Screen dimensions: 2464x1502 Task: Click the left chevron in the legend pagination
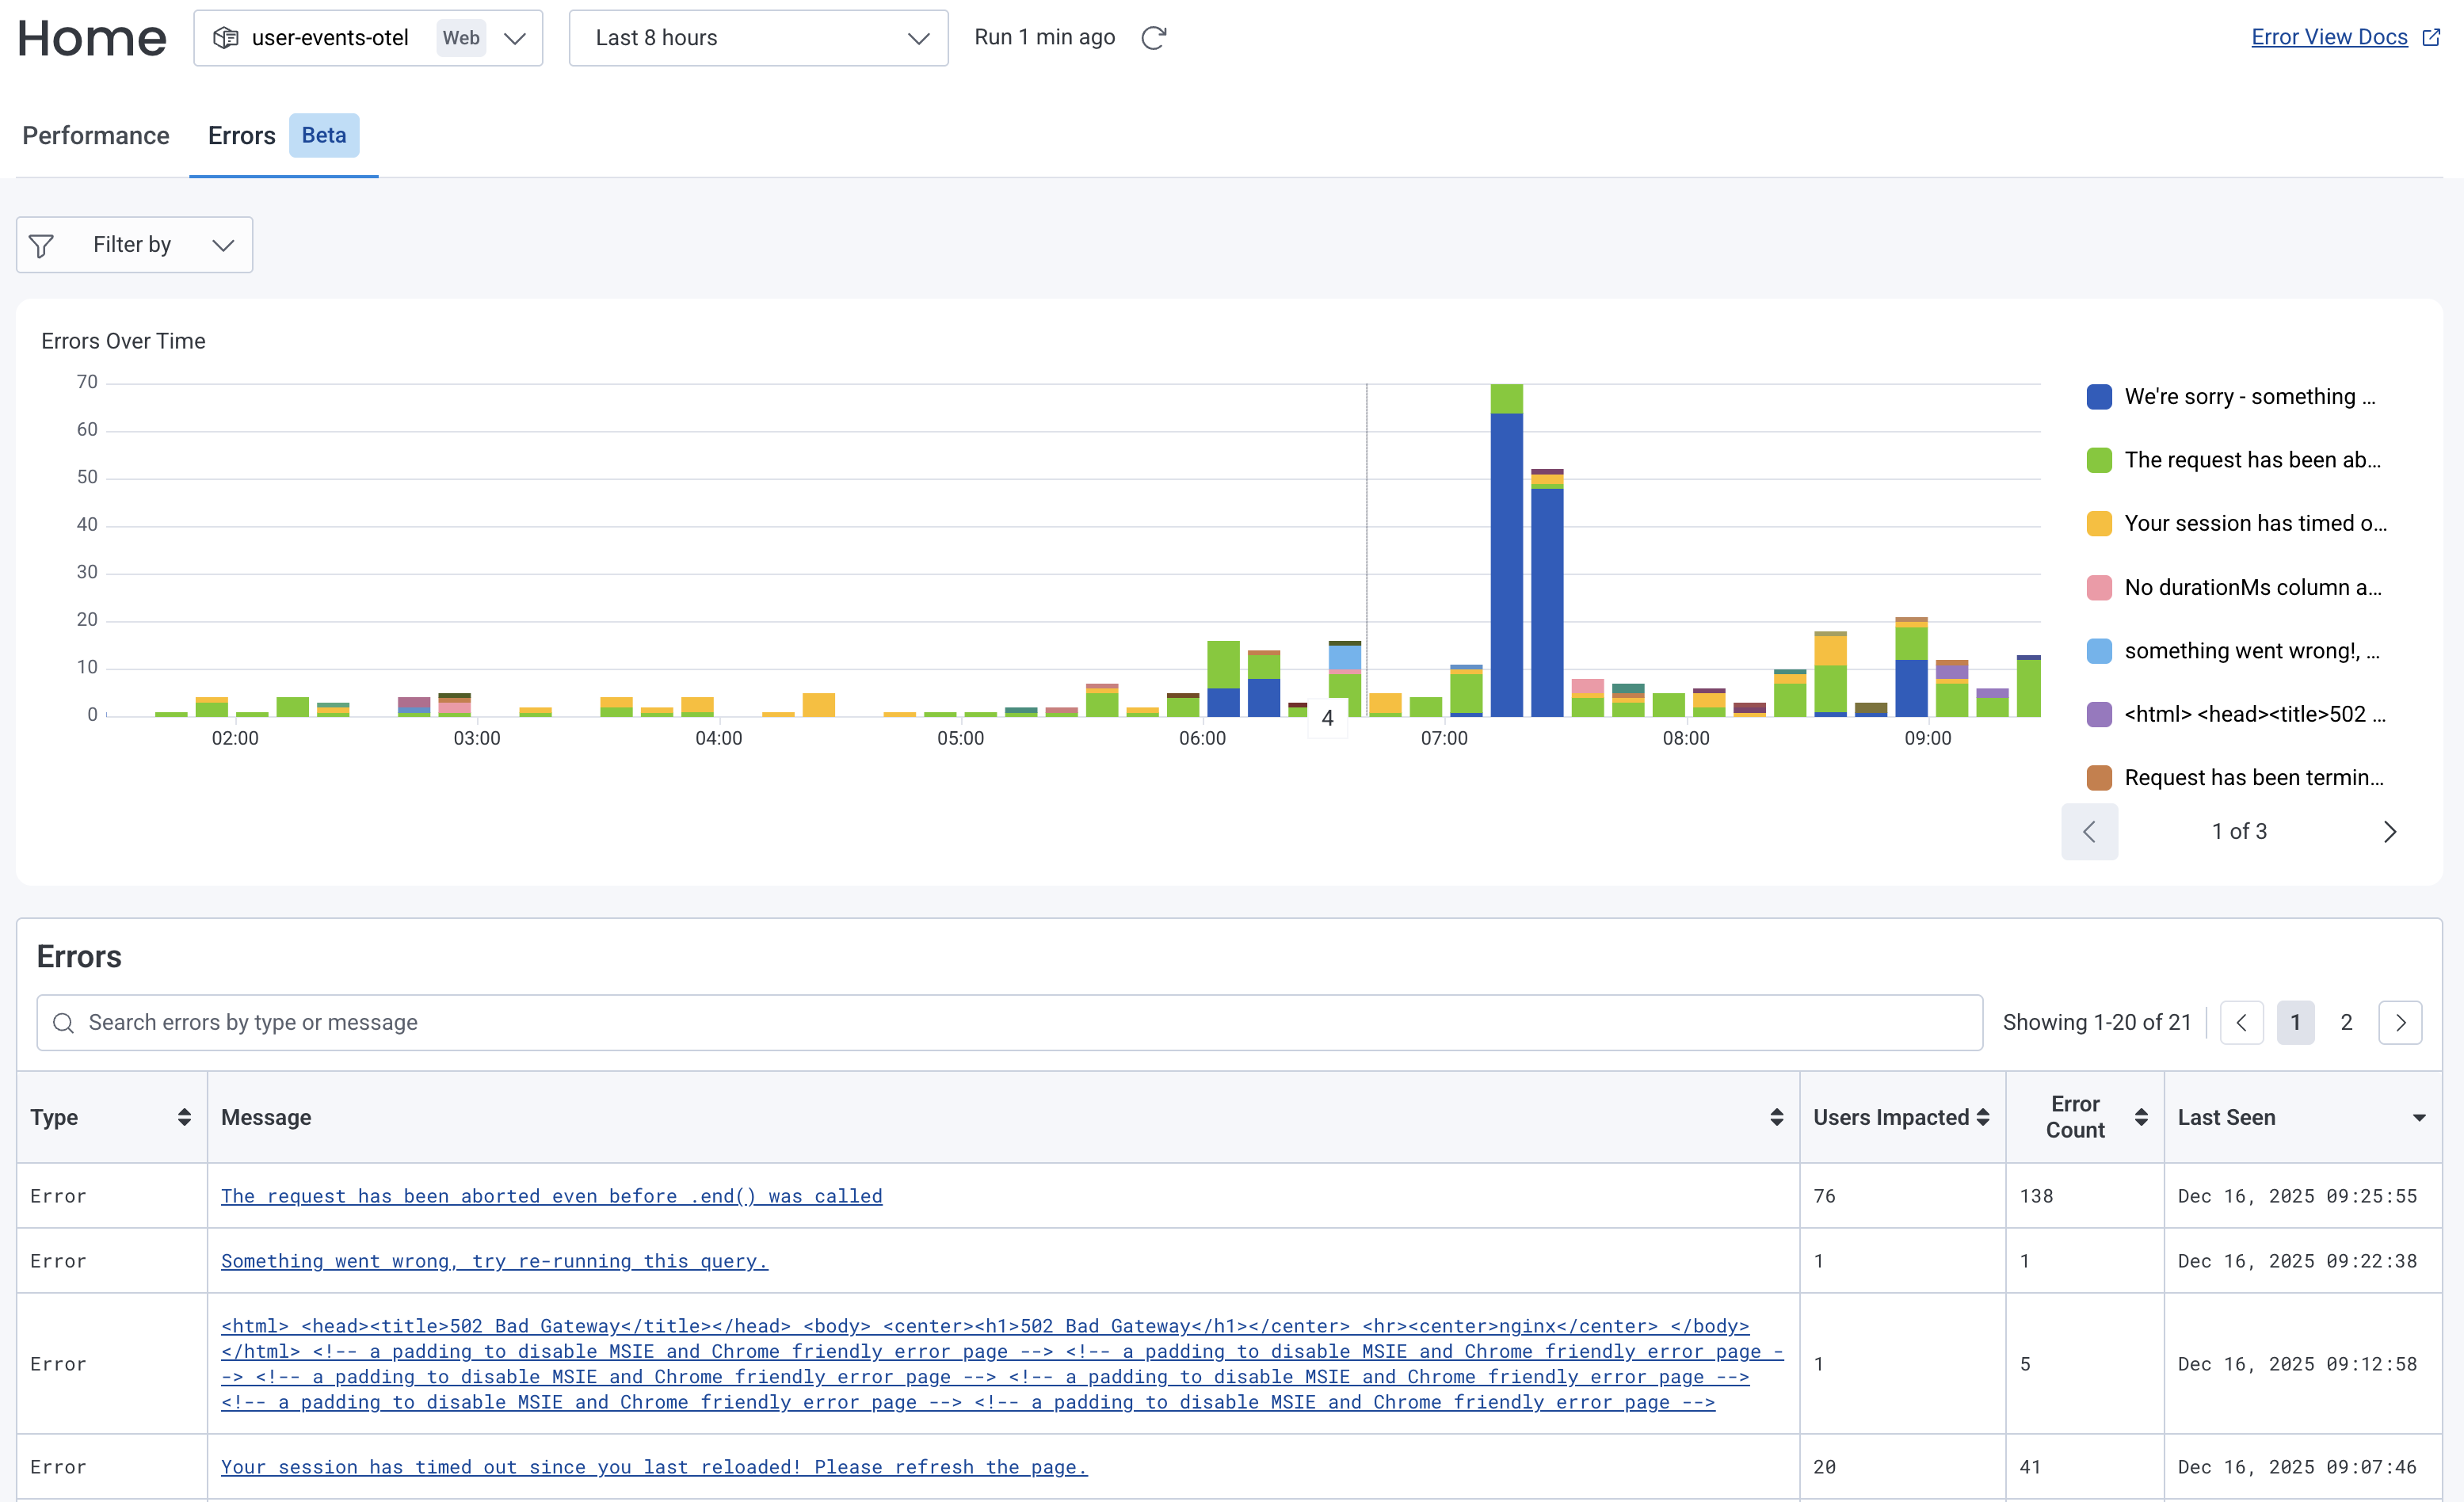click(2089, 831)
